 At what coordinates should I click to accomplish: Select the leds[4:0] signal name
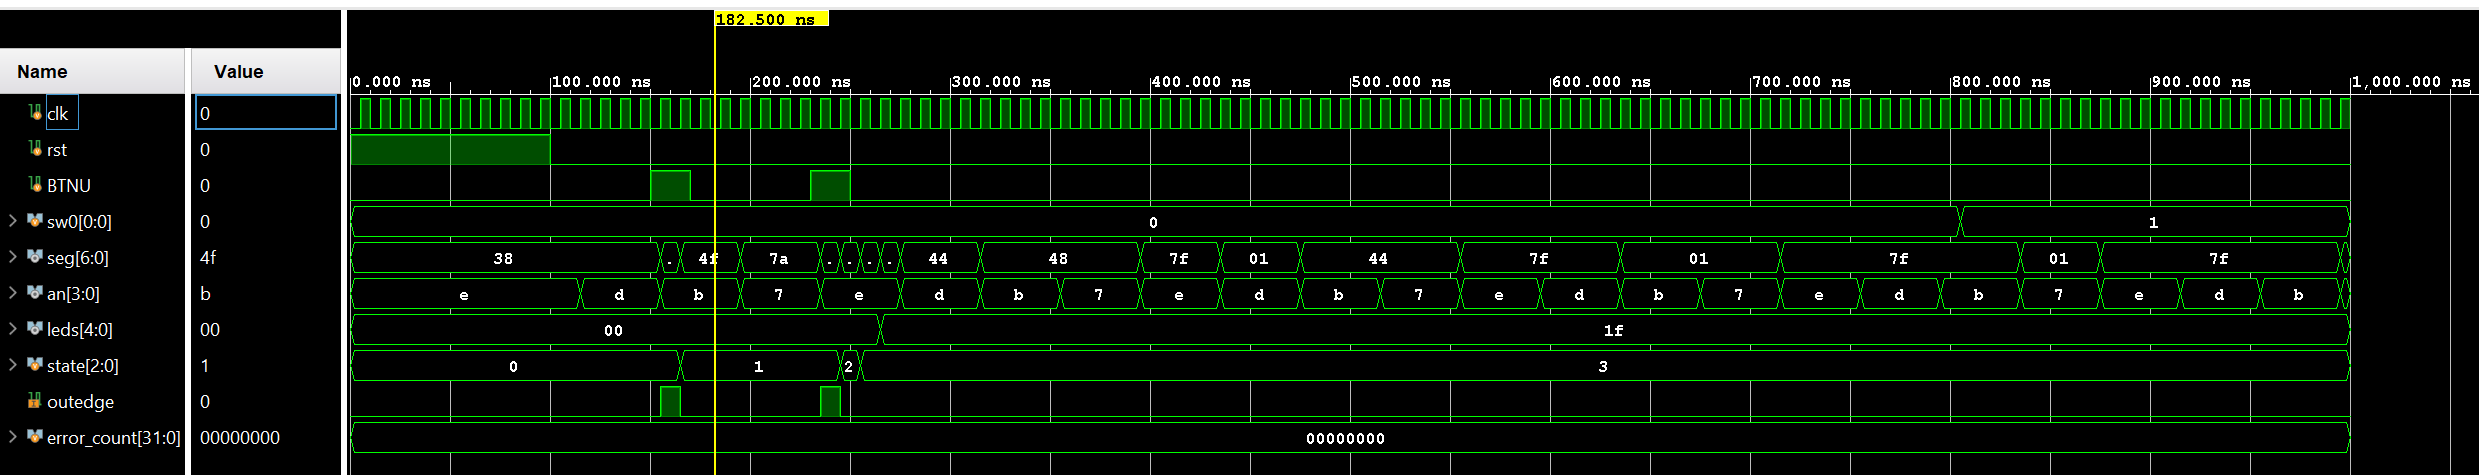click(80, 329)
